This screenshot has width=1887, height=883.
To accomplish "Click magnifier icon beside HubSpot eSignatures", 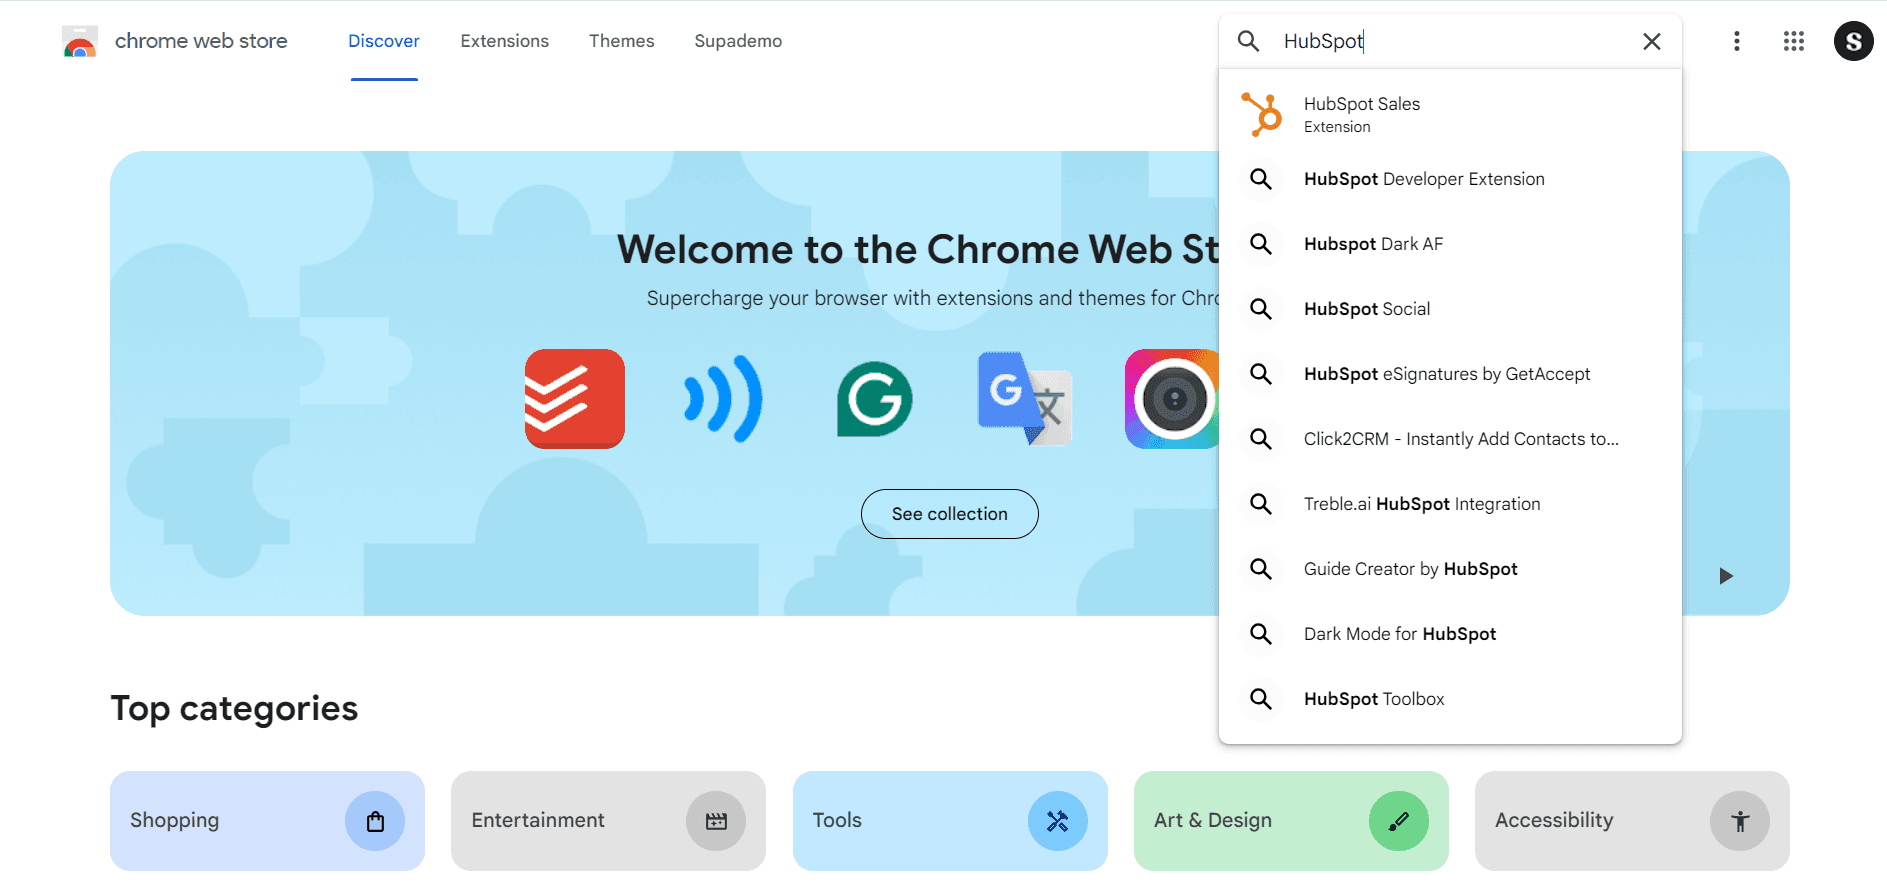I will pos(1261,374).
